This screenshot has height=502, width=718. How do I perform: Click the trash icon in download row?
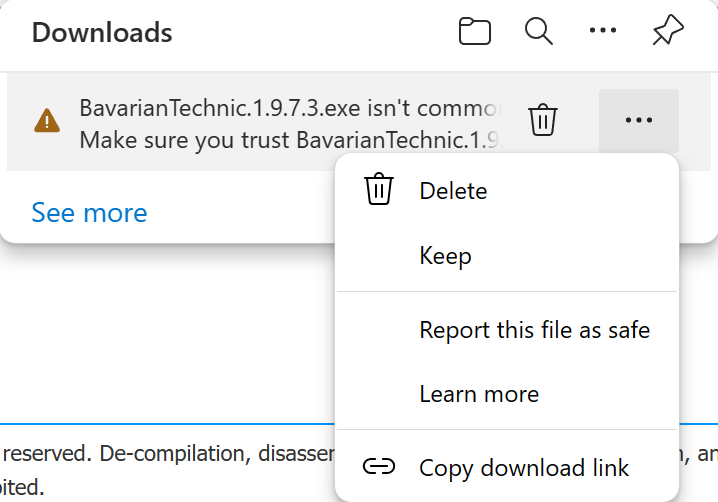[543, 120]
